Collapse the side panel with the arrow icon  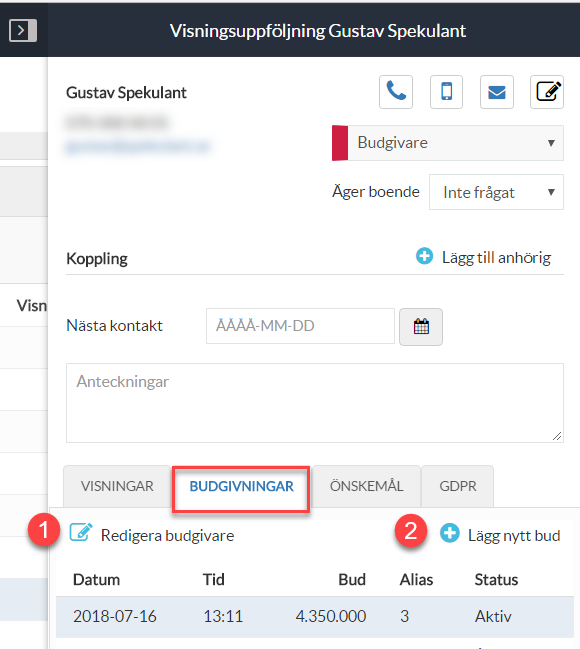(23, 30)
